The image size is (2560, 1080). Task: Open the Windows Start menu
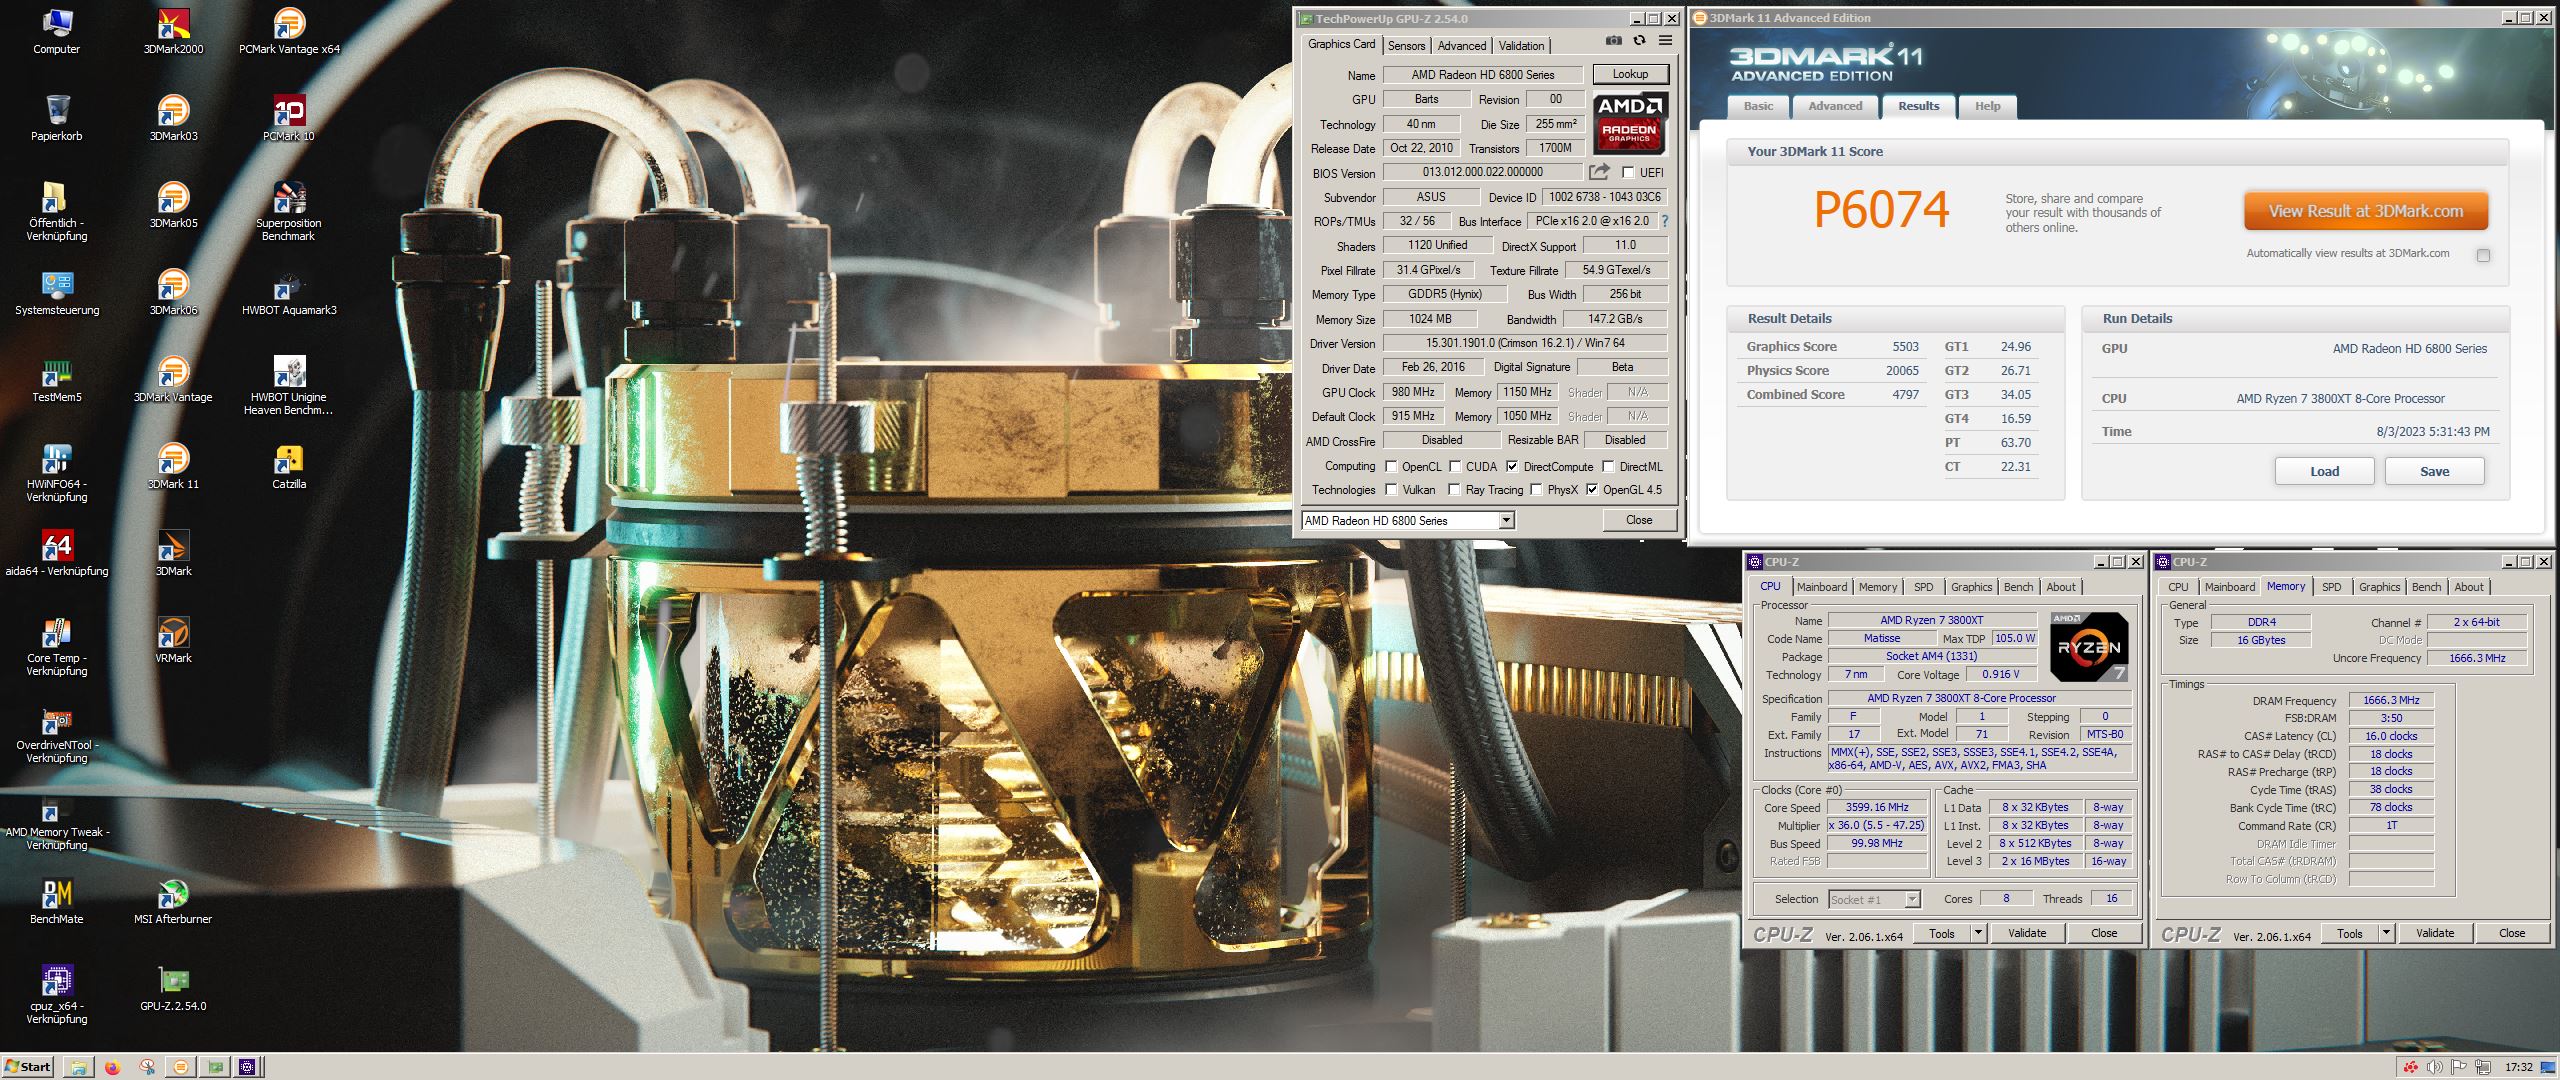point(27,1067)
